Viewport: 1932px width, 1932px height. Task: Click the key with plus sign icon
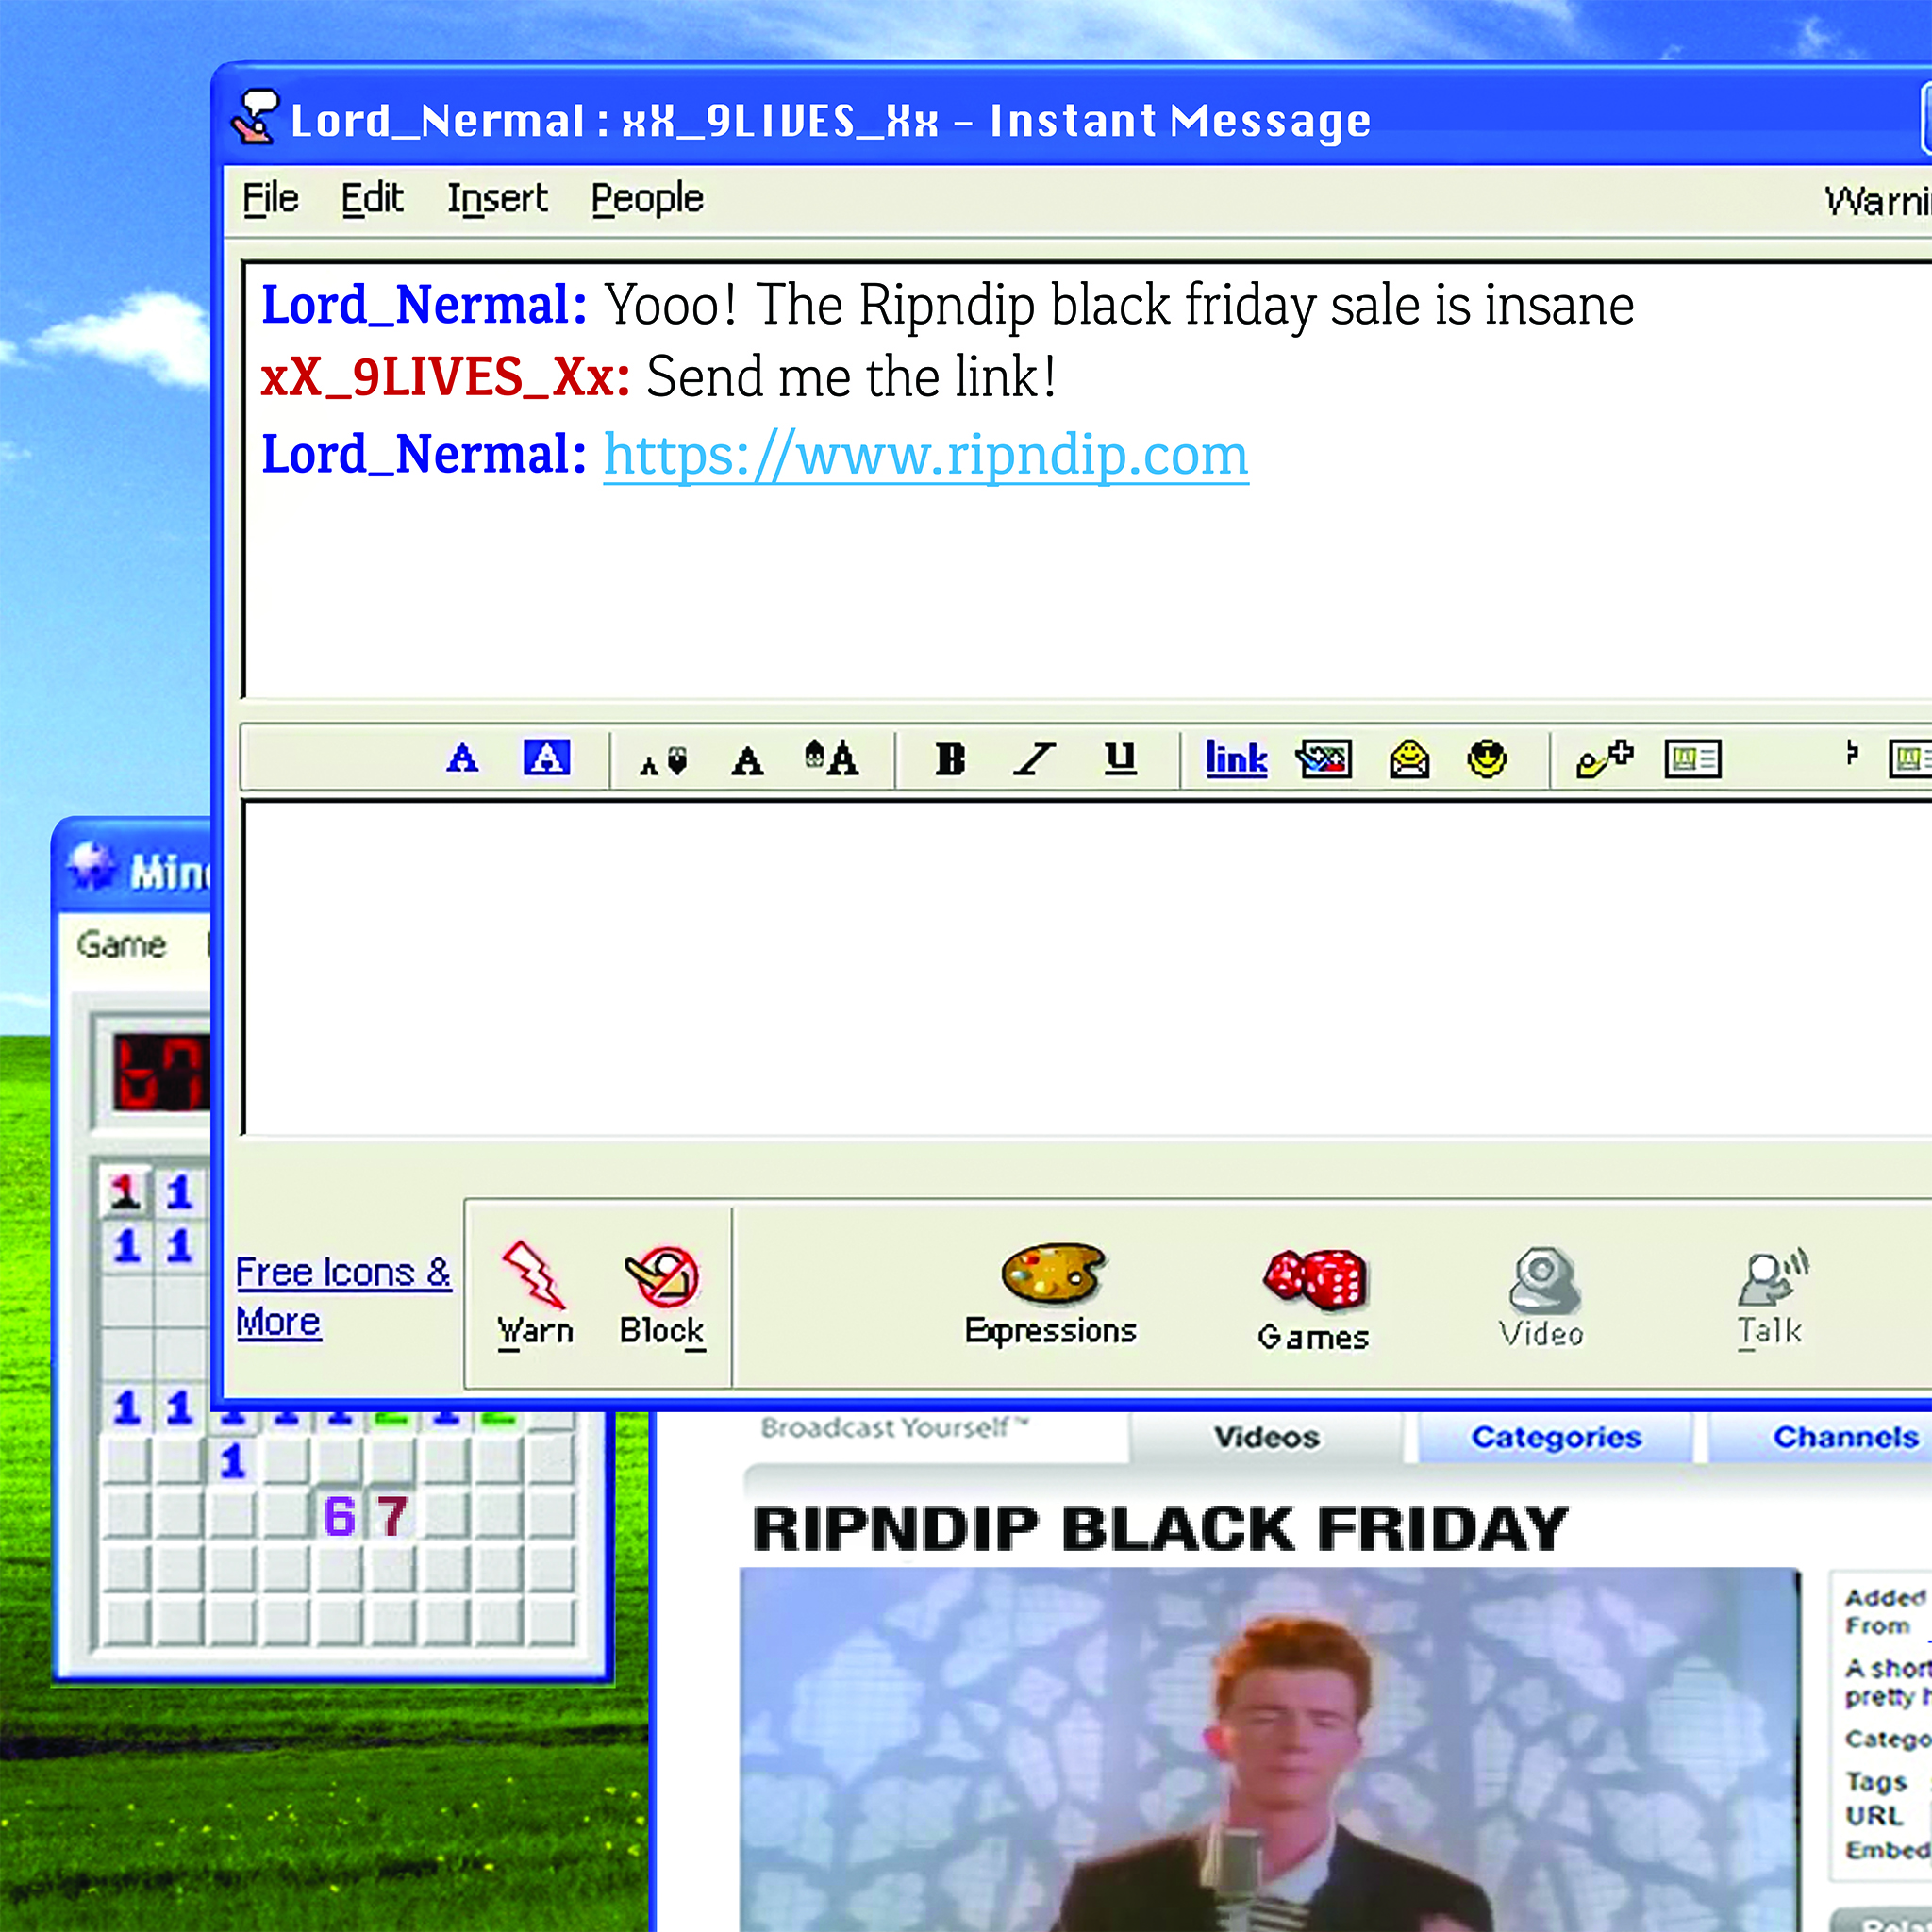1604,759
